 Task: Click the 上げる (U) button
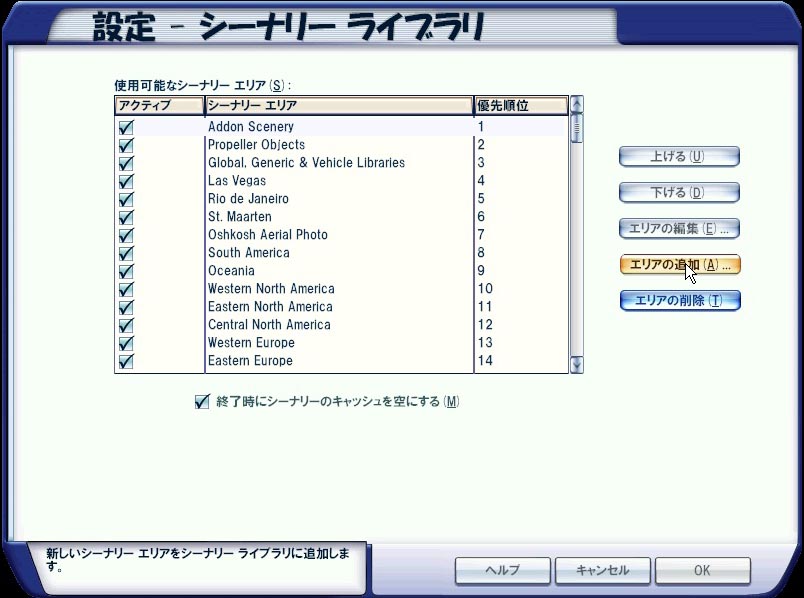click(x=679, y=156)
